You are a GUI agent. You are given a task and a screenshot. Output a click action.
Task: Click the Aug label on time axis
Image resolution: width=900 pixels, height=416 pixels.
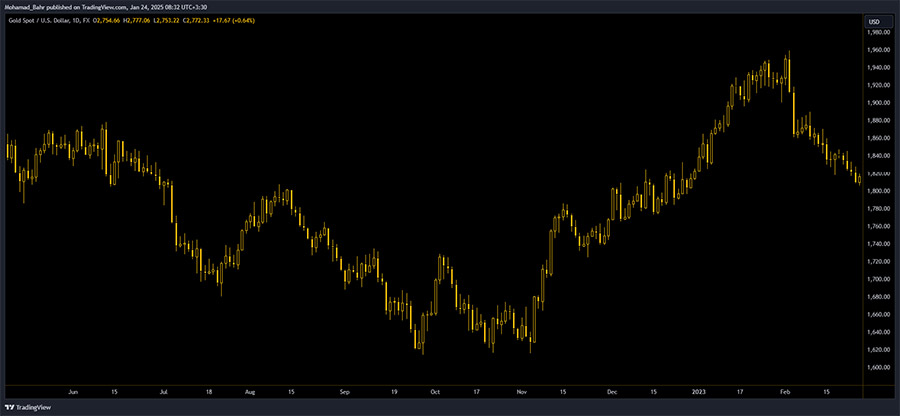coord(249,394)
